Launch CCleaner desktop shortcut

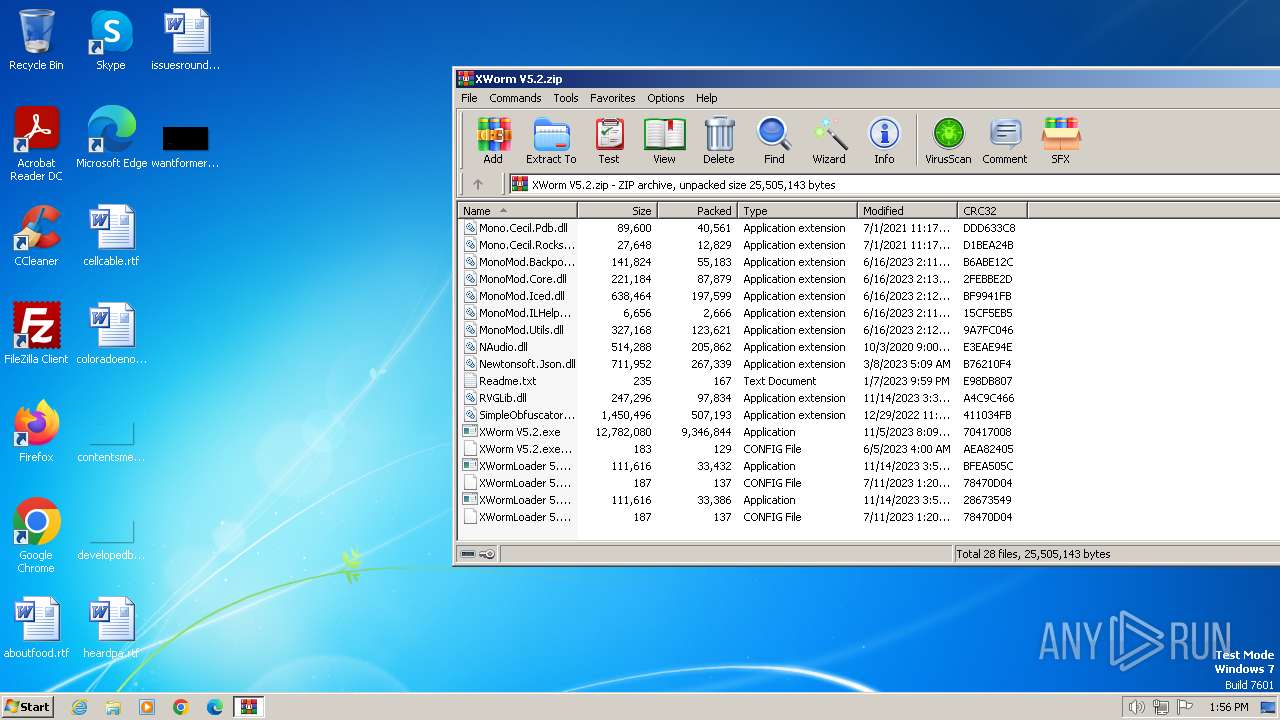pyautogui.click(x=36, y=236)
